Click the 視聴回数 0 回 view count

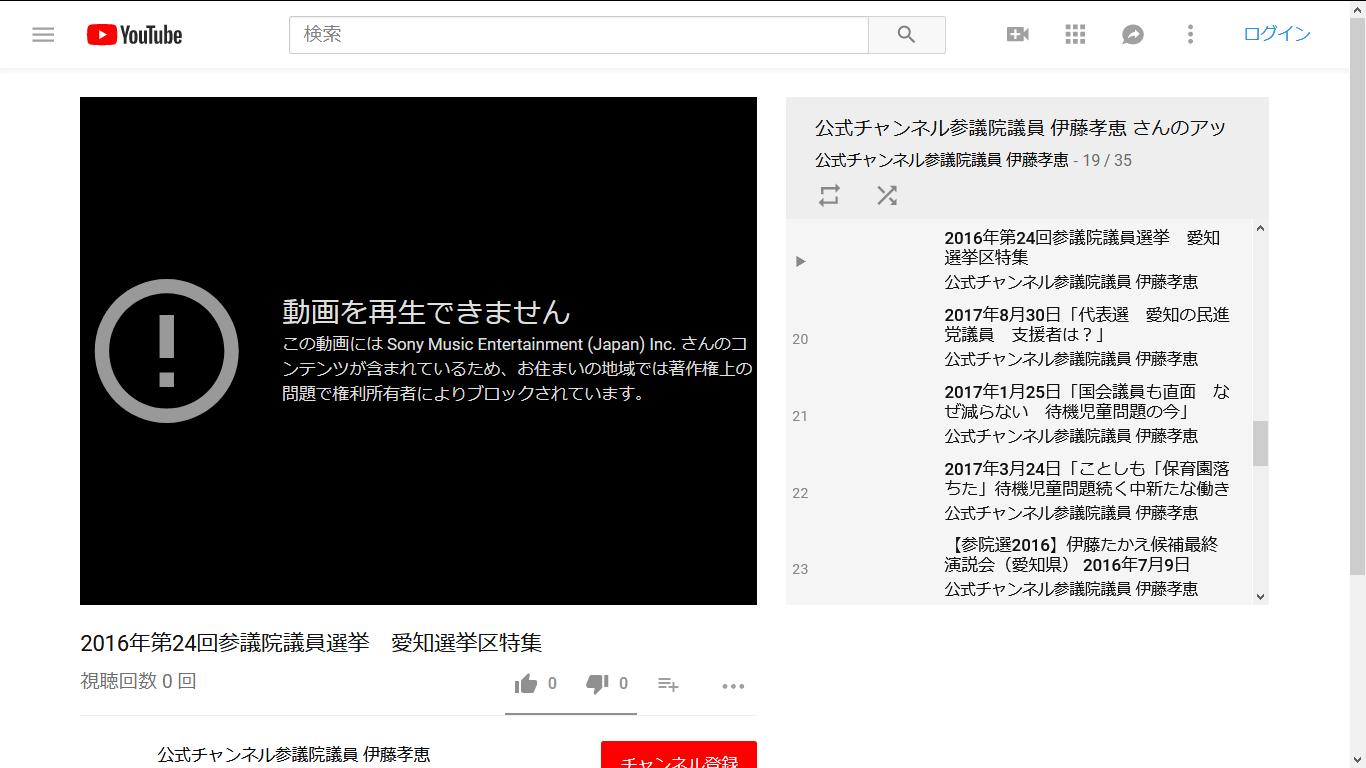(x=138, y=682)
